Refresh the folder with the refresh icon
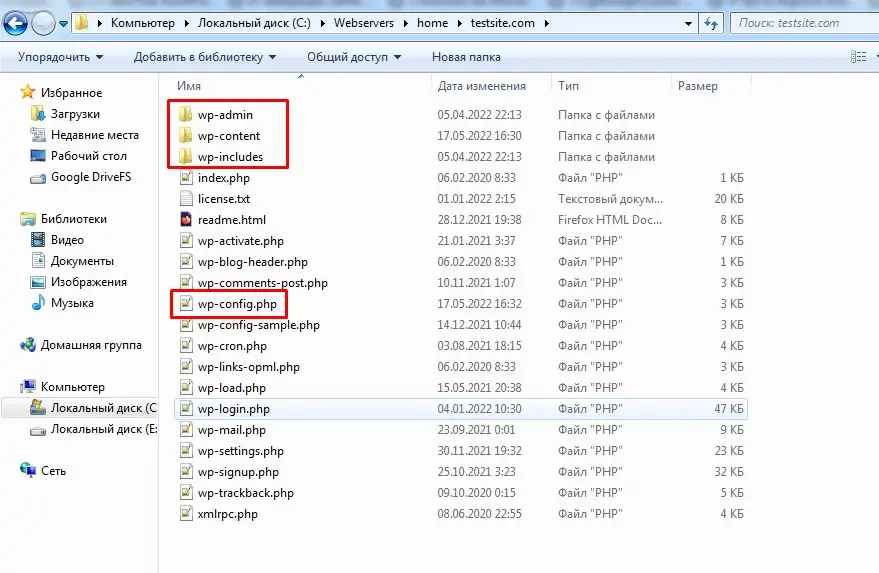 click(x=711, y=24)
